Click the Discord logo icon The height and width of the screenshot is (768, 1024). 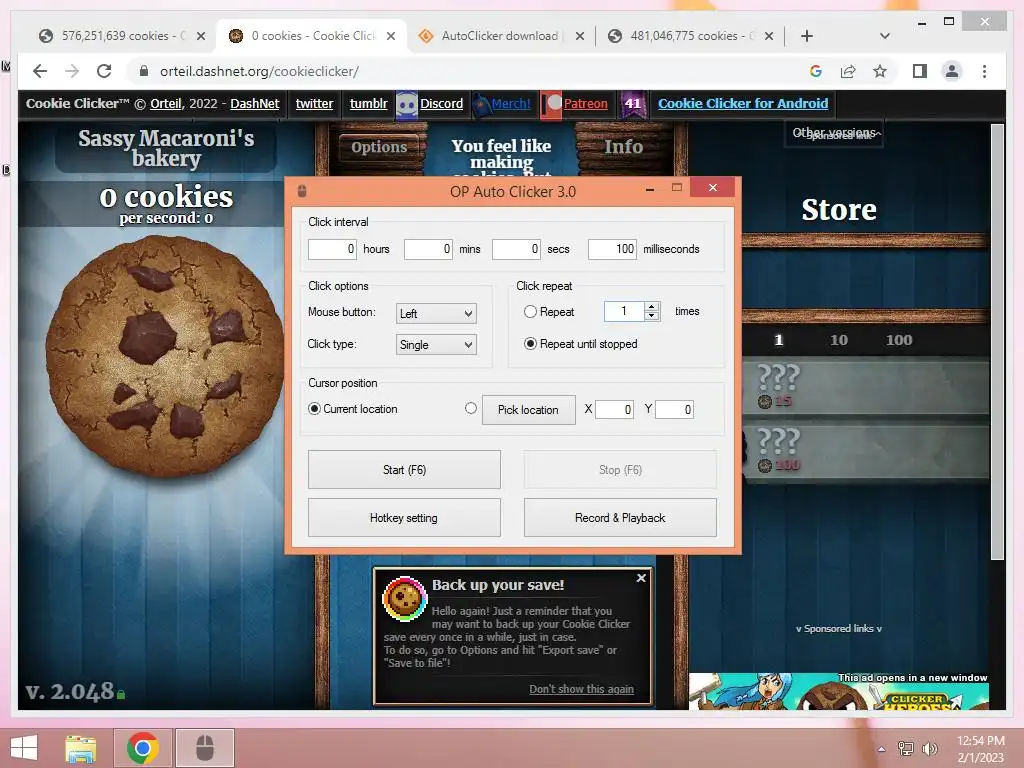406,104
